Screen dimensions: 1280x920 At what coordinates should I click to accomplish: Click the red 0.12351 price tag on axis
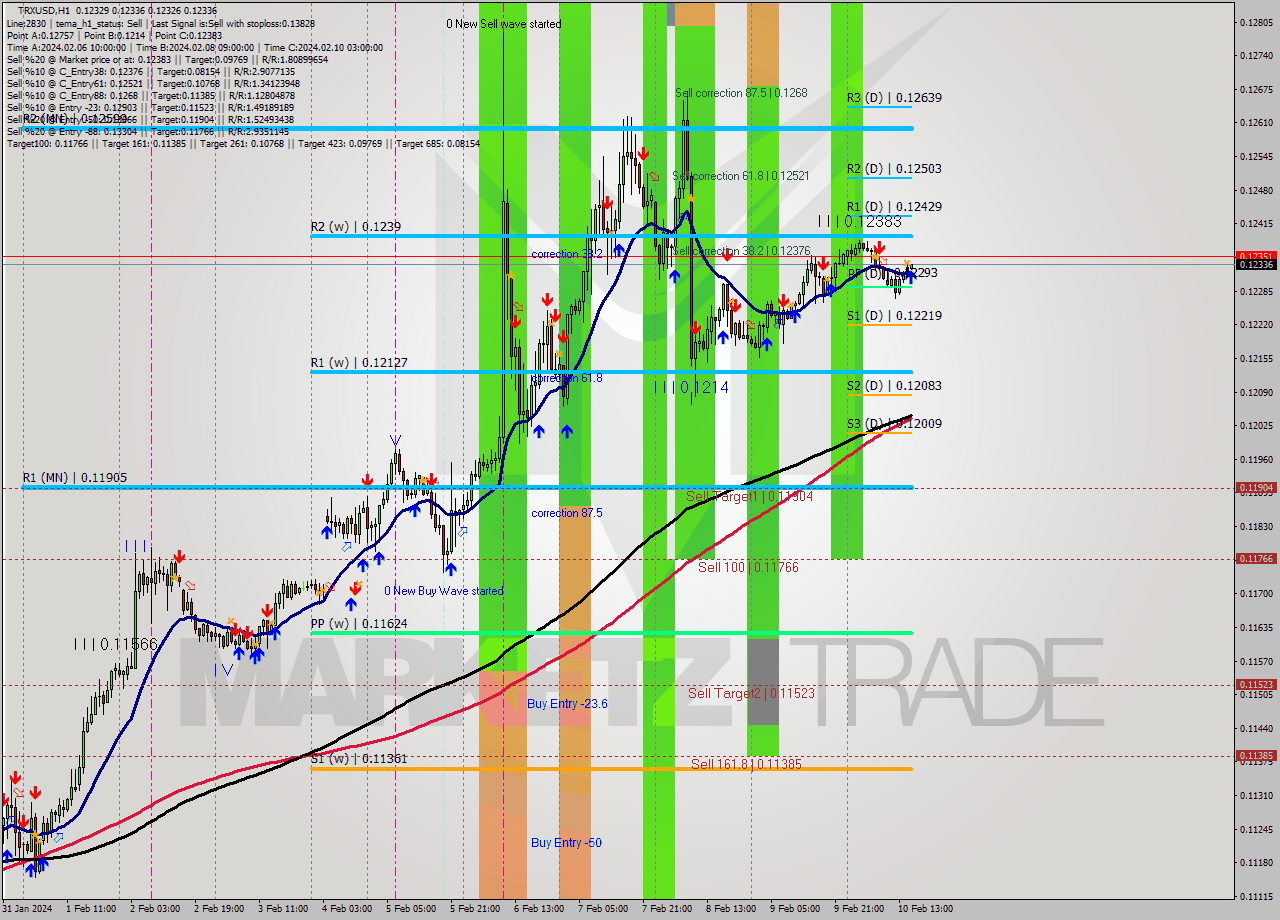point(1256,256)
